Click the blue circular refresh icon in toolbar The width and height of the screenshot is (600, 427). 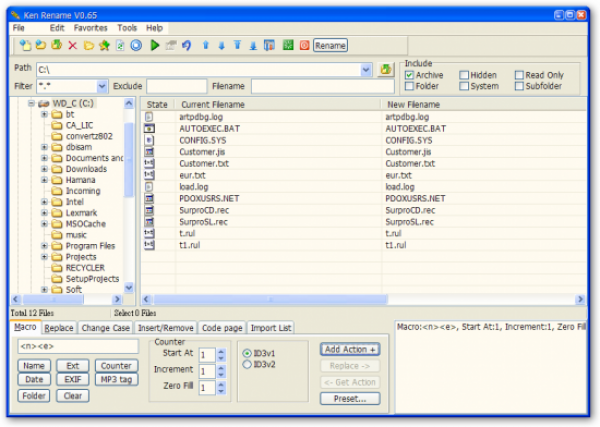[x=136, y=45]
